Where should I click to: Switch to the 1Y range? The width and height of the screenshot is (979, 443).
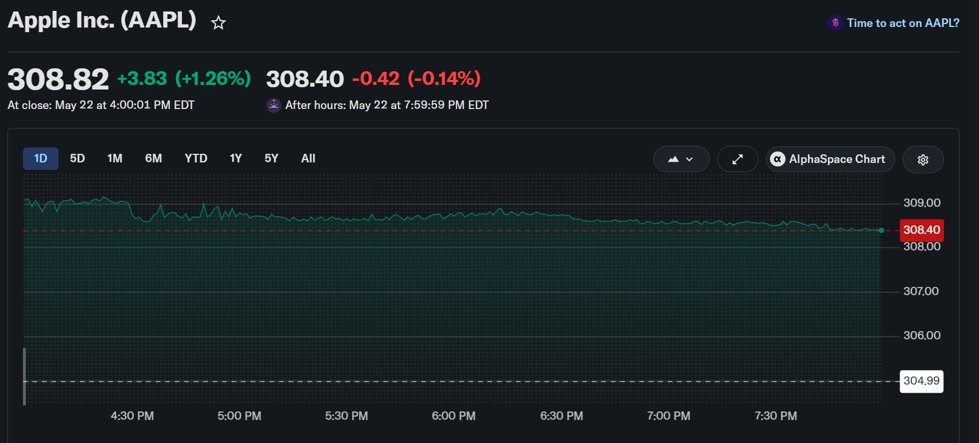coord(235,158)
